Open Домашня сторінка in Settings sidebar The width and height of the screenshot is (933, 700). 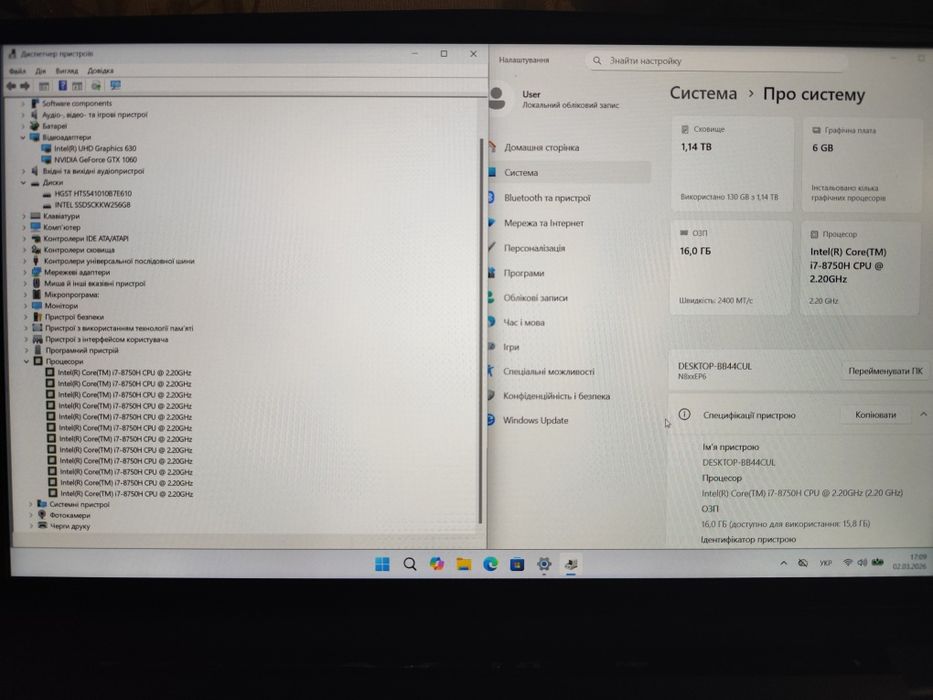click(x=541, y=148)
